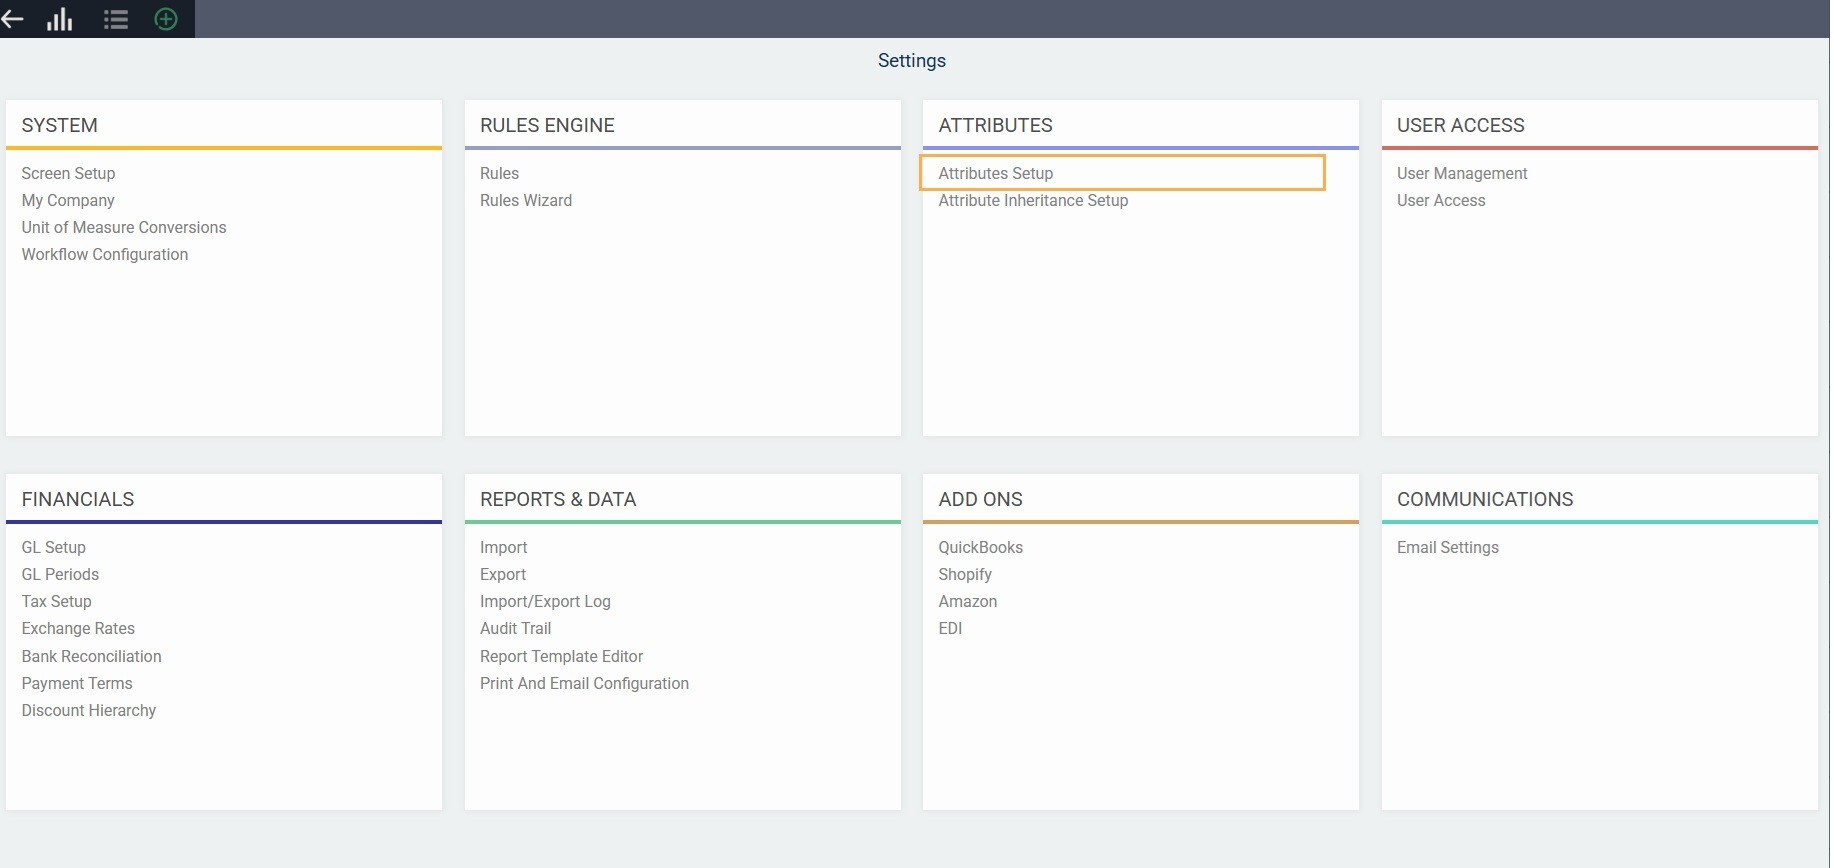Click the back arrow icon
The width and height of the screenshot is (1834, 868).
[x=12, y=19]
